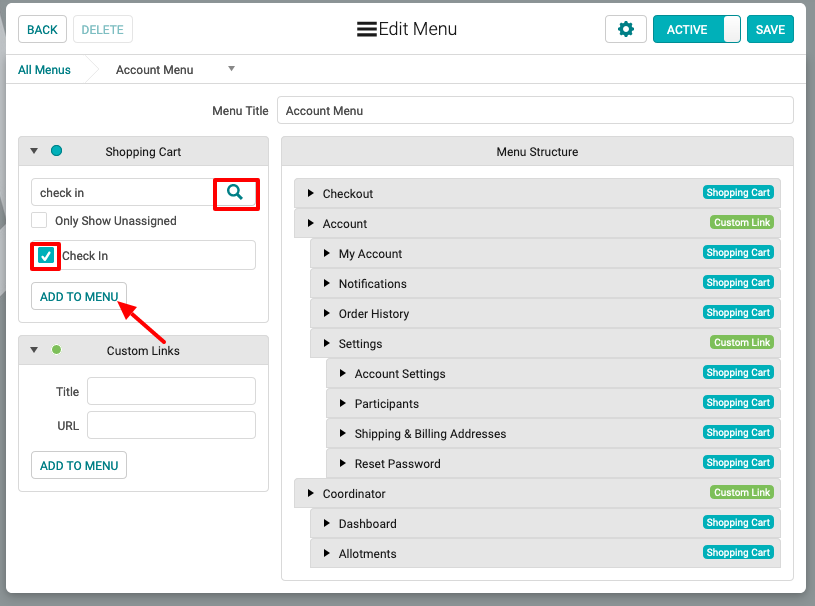The height and width of the screenshot is (606, 815).
Task: Expand the Allotments item
Action: (326, 554)
